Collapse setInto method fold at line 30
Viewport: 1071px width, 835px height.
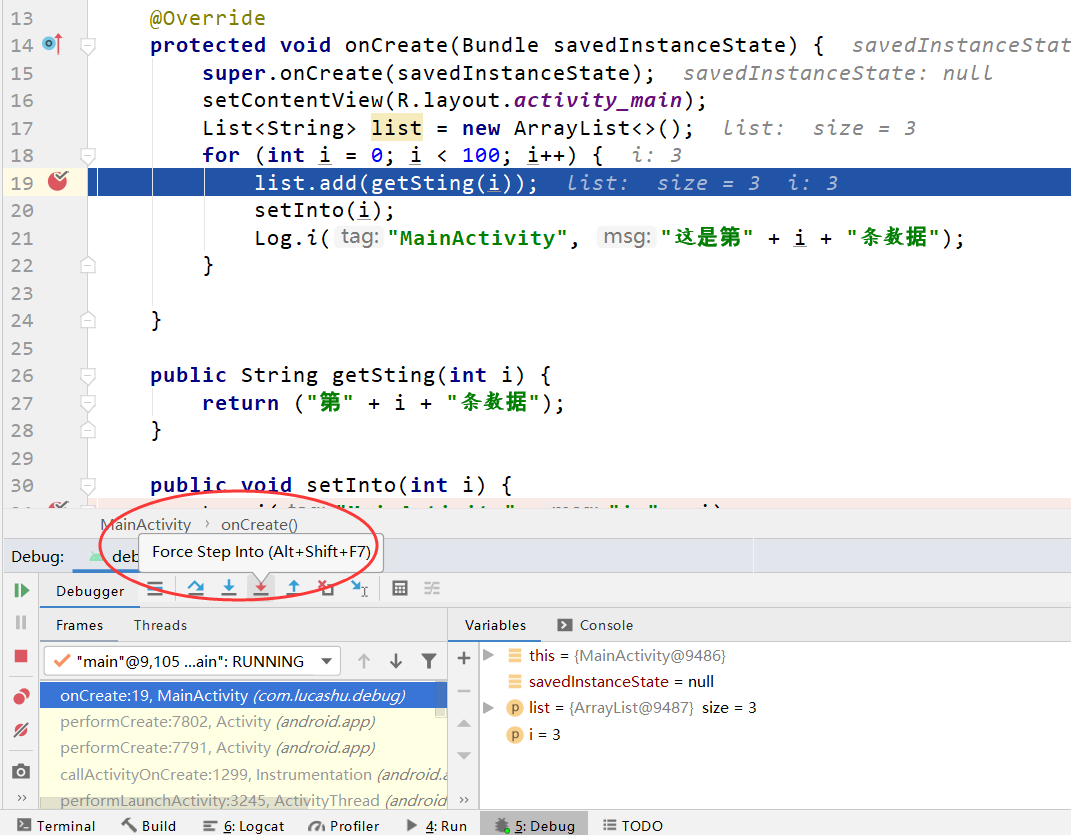(x=87, y=486)
